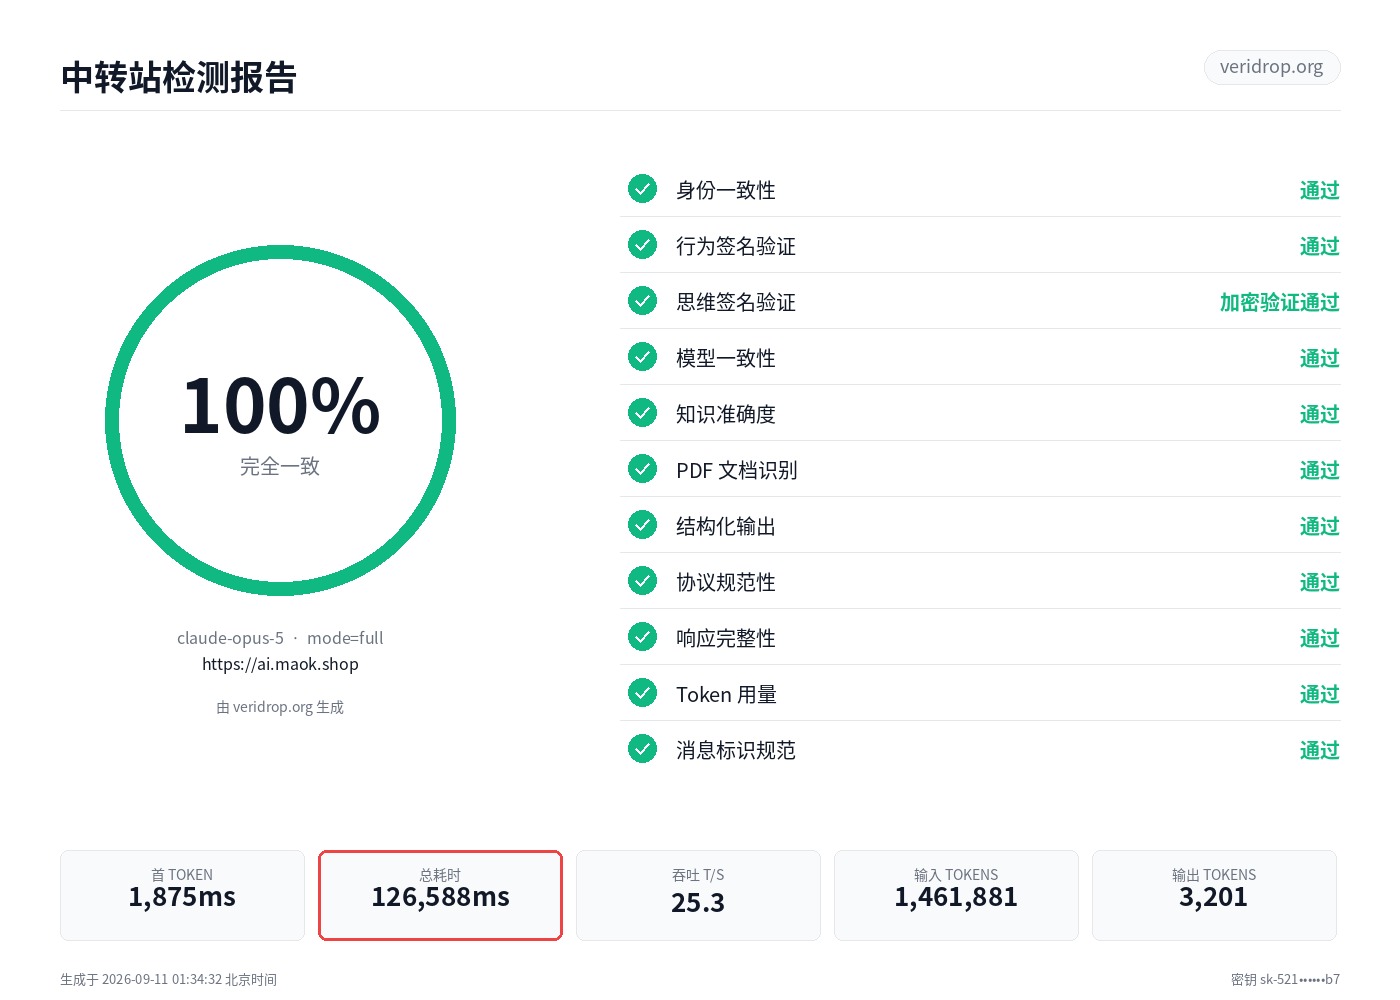Click the 协议规范性 row label
Image resolution: width=1400 pixels, height=1000 pixels.
[726, 582]
